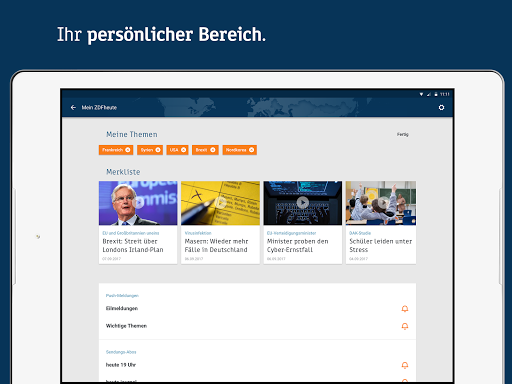
Task: Play the Brexit Irland-Plan video
Action: click(x=138, y=203)
